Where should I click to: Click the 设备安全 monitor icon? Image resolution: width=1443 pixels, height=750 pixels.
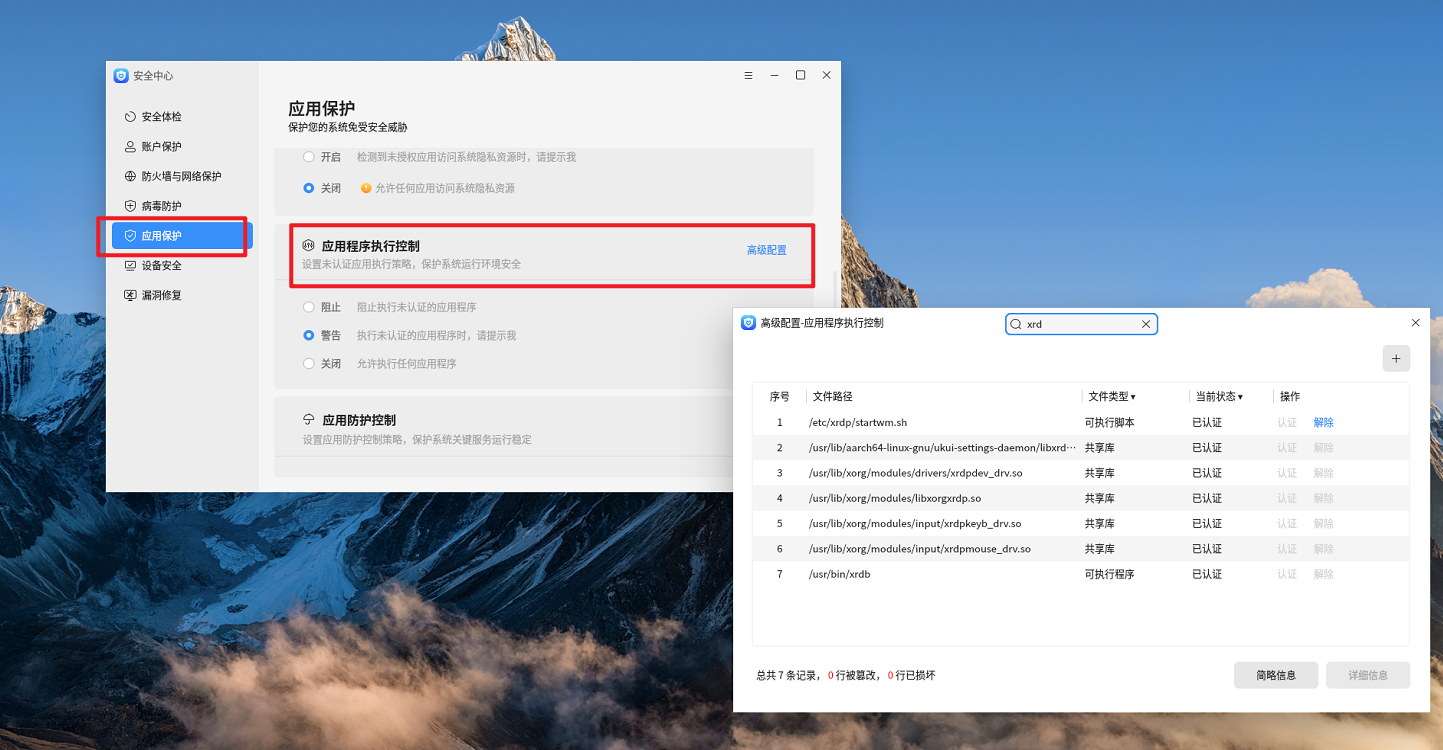[130, 266]
